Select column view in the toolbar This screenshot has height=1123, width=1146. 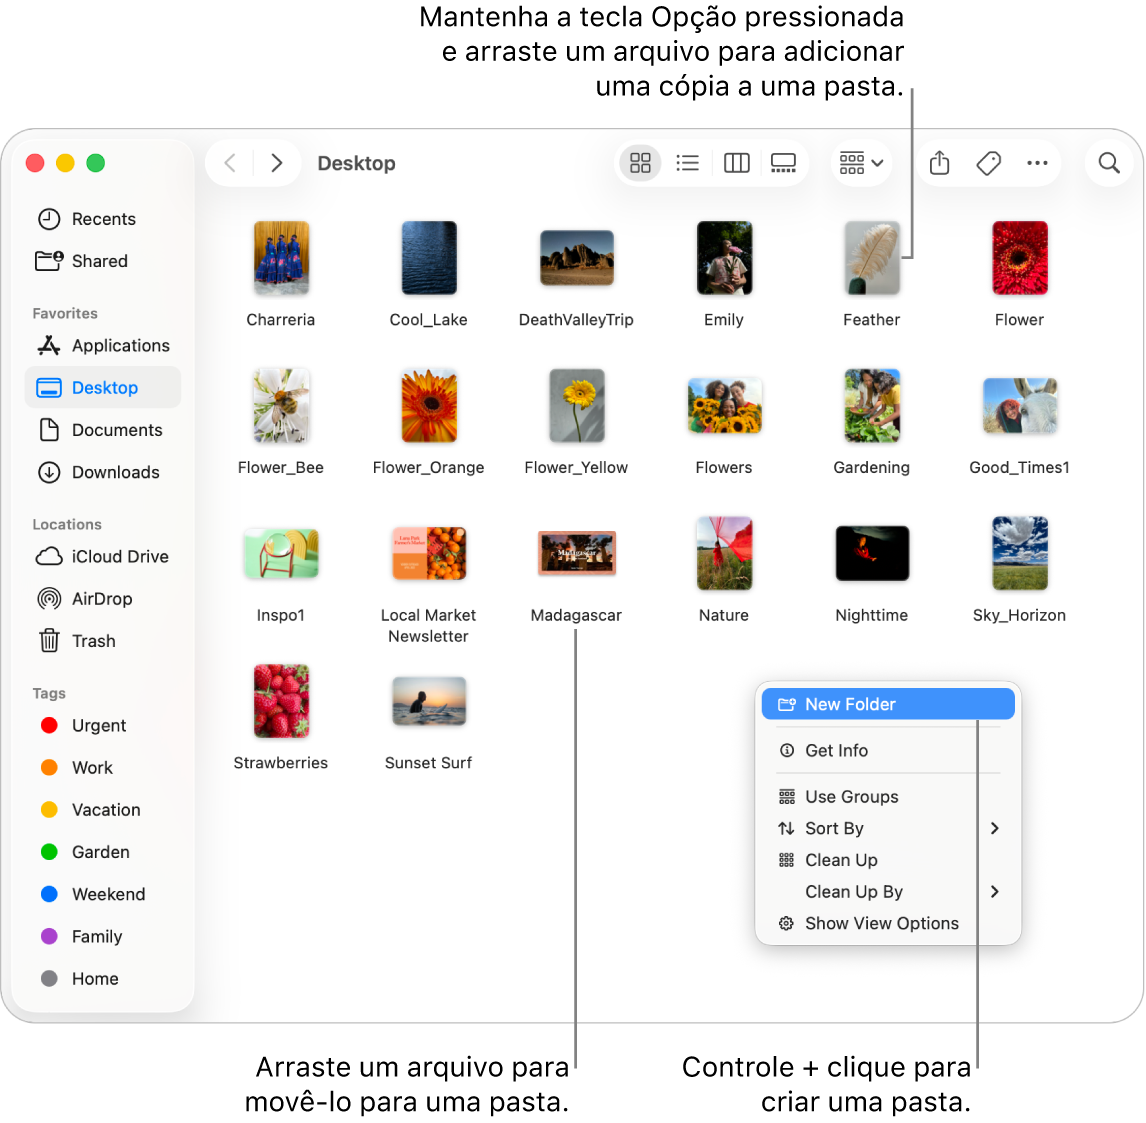click(x=737, y=162)
